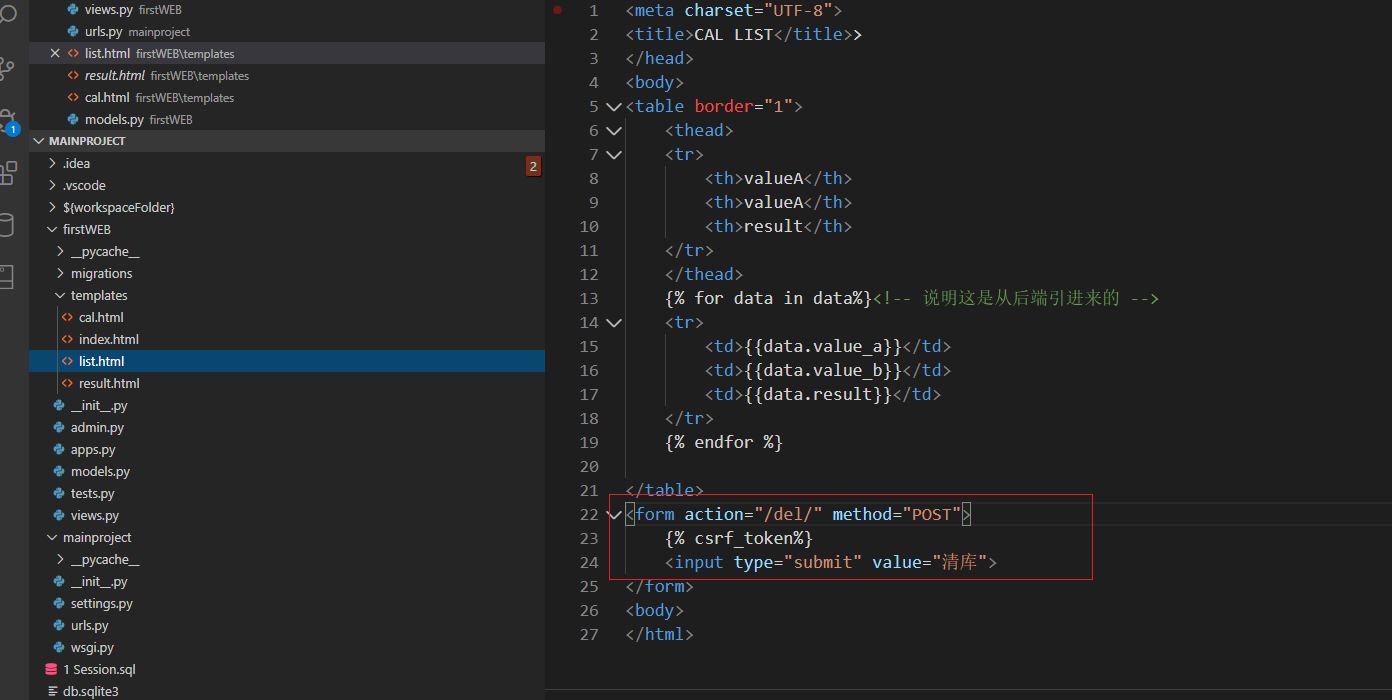Viewport: 1392px width, 700px height.
Task: Expand the .idea folder chevron
Action: tap(52, 163)
